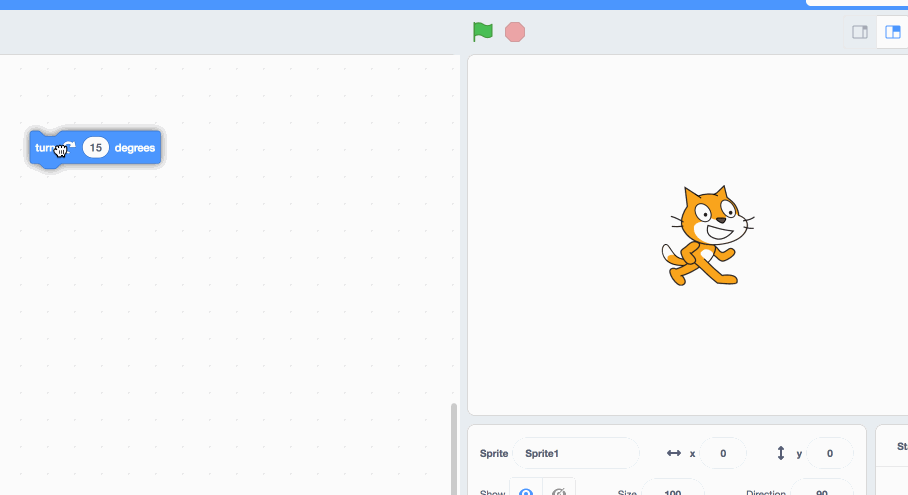This screenshot has height=495, width=908.
Task: Edit the sprite name field Sprite1
Action: coord(576,453)
